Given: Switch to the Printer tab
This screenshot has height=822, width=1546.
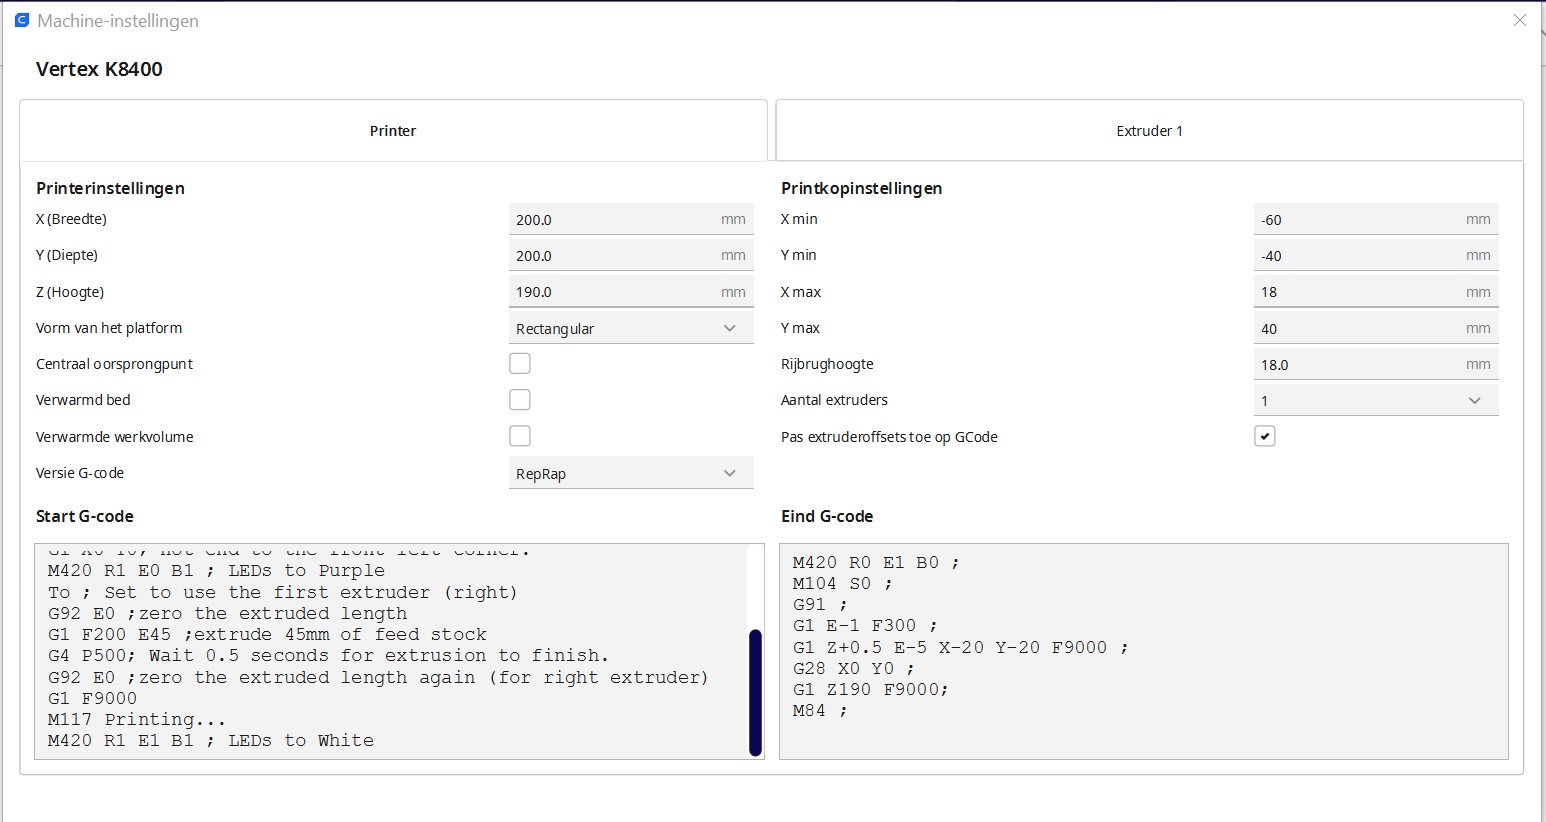Looking at the screenshot, I should click(x=393, y=130).
